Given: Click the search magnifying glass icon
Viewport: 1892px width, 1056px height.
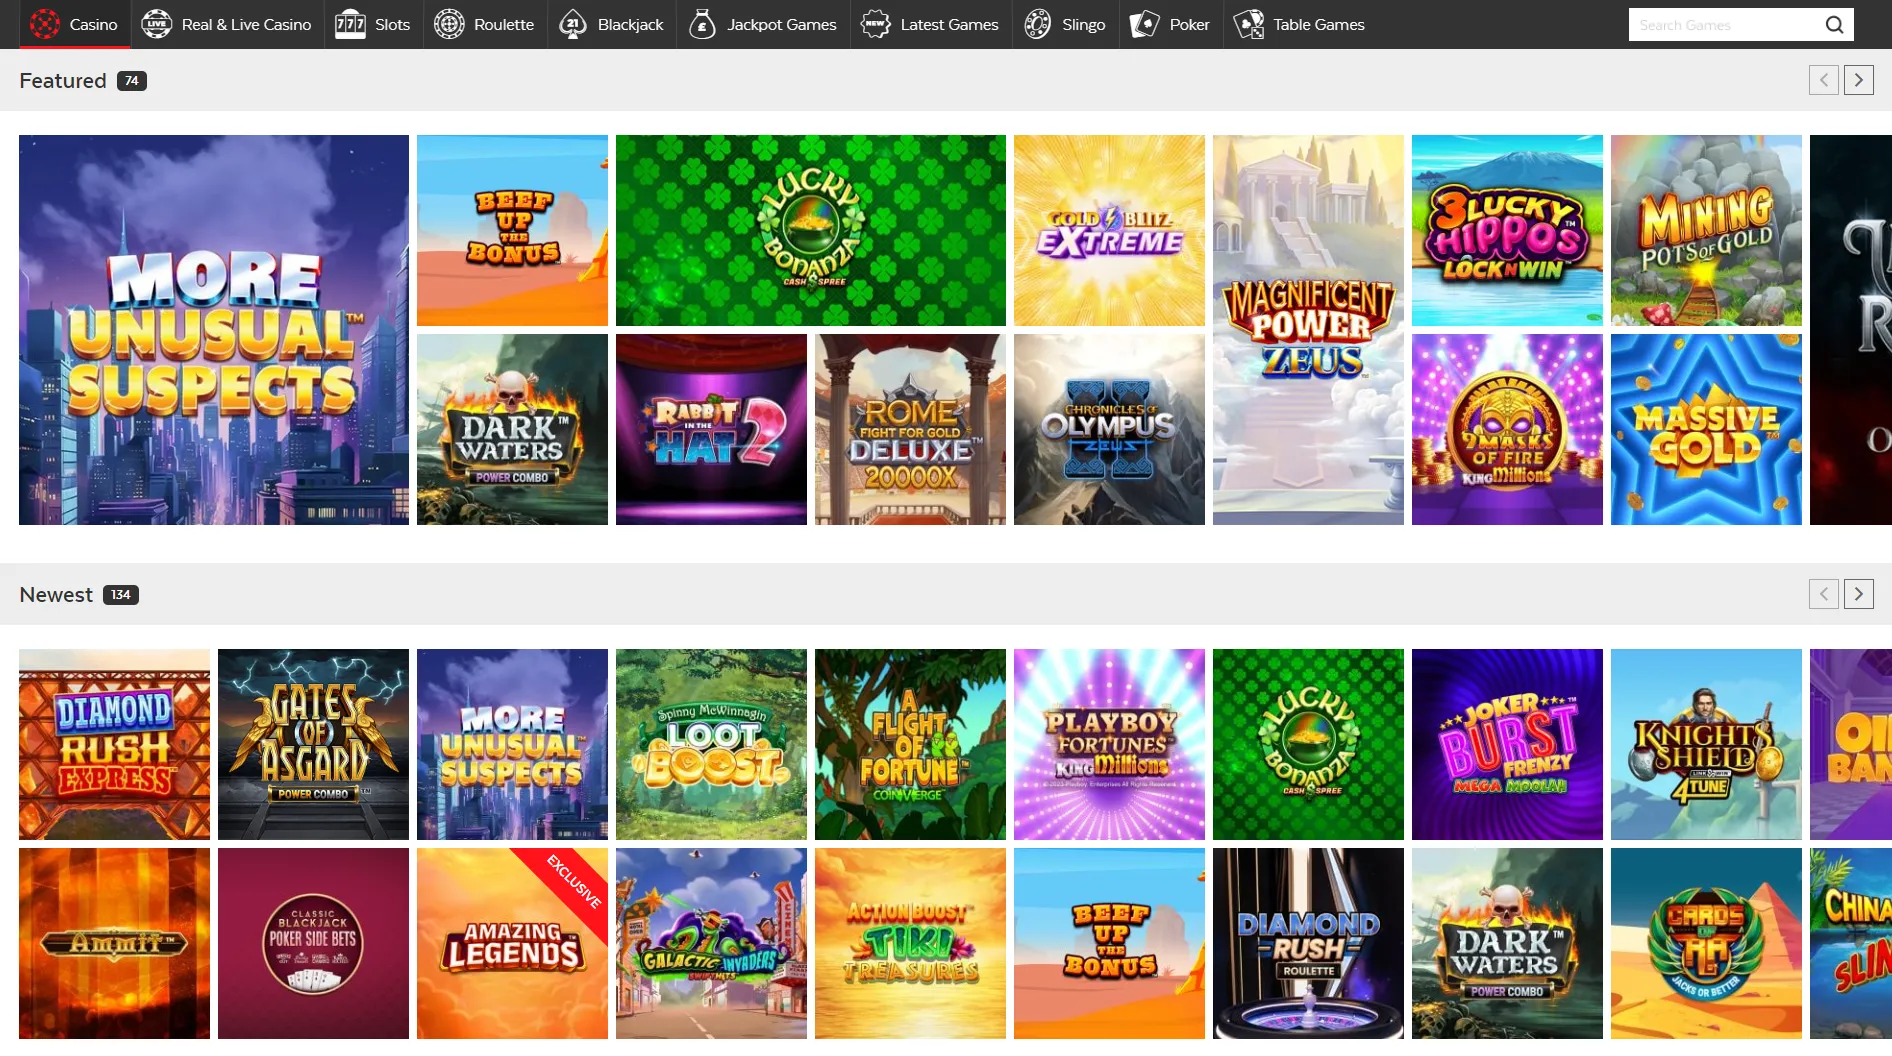Looking at the screenshot, I should click(x=1834, y=24).
